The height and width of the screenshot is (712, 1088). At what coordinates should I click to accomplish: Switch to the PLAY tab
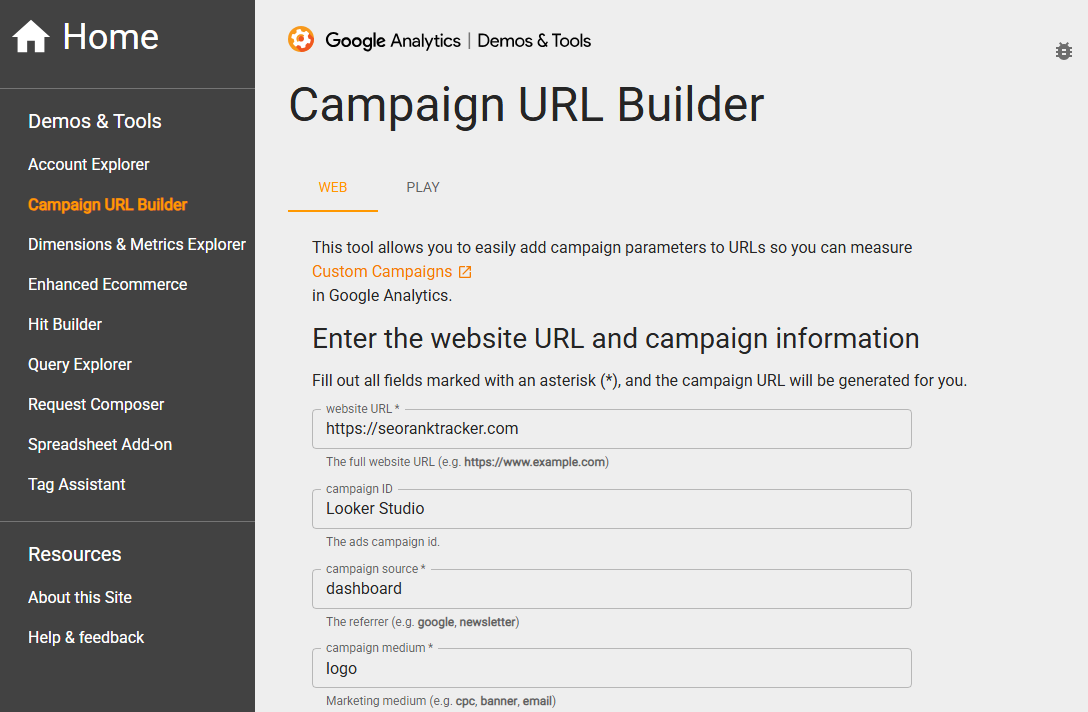[423, 187]
